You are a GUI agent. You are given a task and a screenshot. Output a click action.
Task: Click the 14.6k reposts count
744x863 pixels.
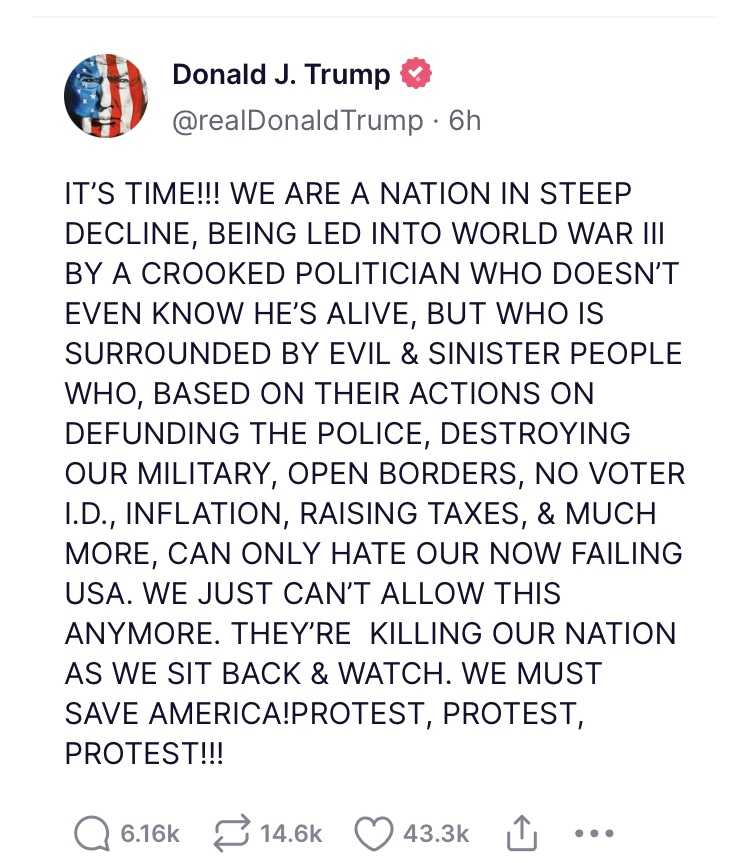click(x=291, y=833)
